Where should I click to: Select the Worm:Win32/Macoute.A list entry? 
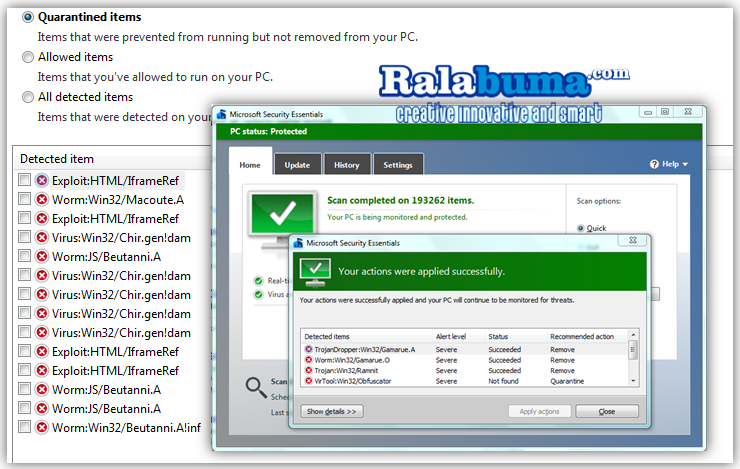pyautogui.click(x=118, y=200)
